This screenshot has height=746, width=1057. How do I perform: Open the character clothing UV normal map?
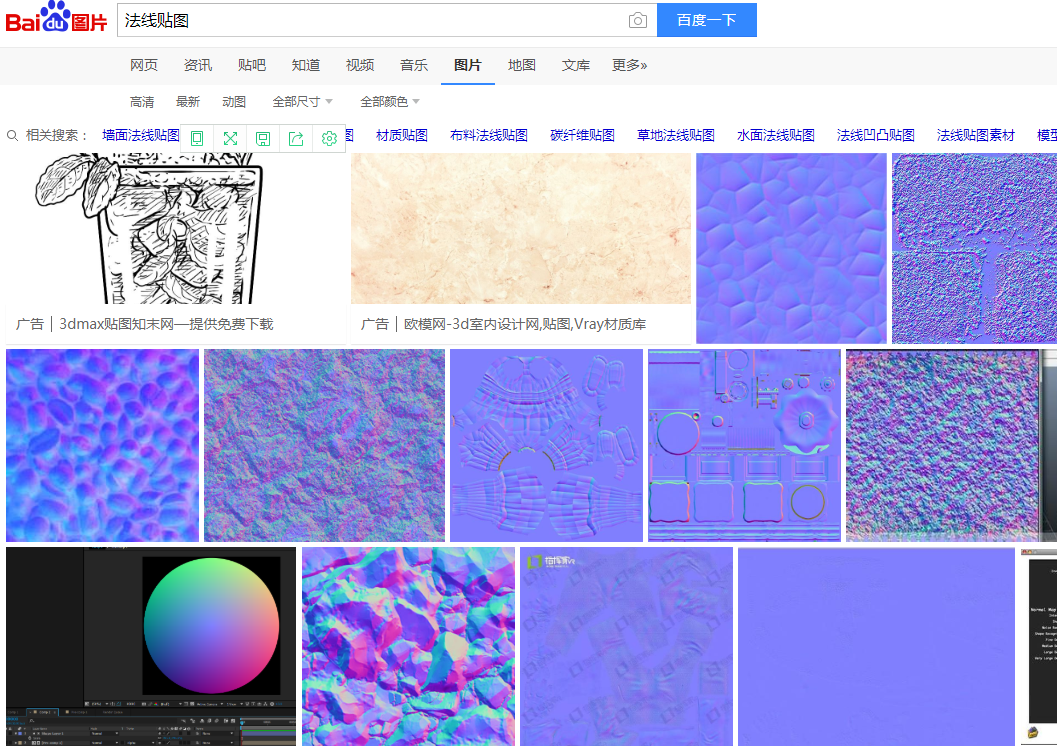pos(546,445)
